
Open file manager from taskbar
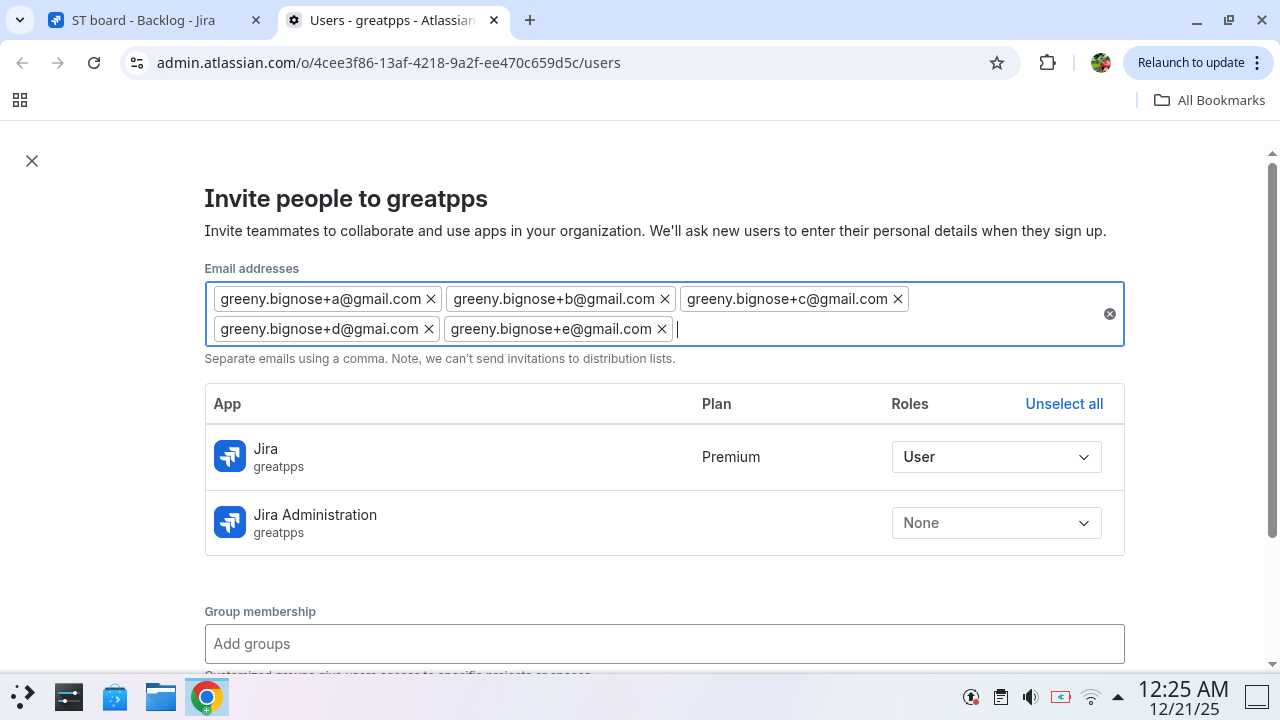click(x=161, y=697)
